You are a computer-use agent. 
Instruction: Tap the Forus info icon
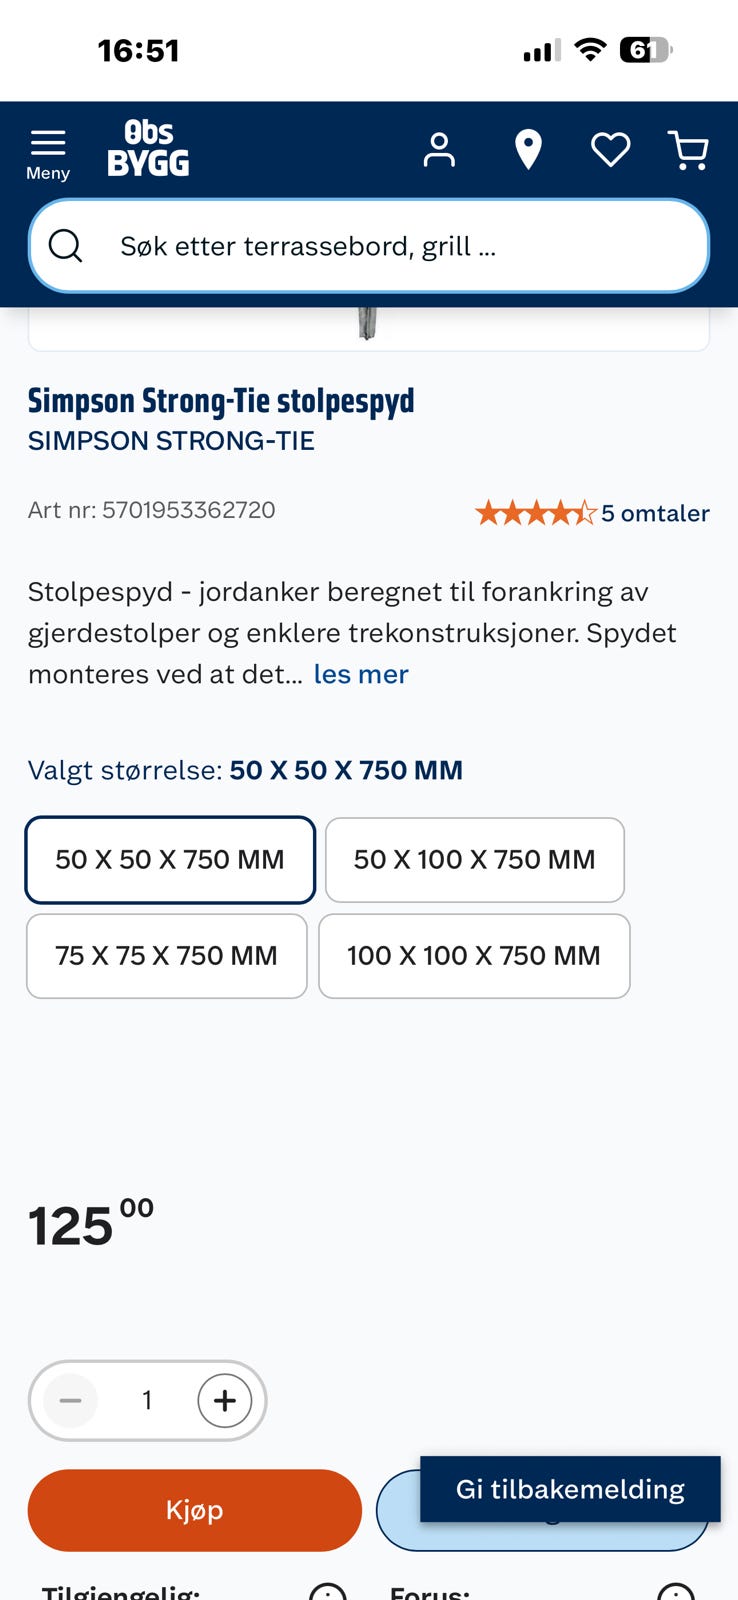point(676,1590)
